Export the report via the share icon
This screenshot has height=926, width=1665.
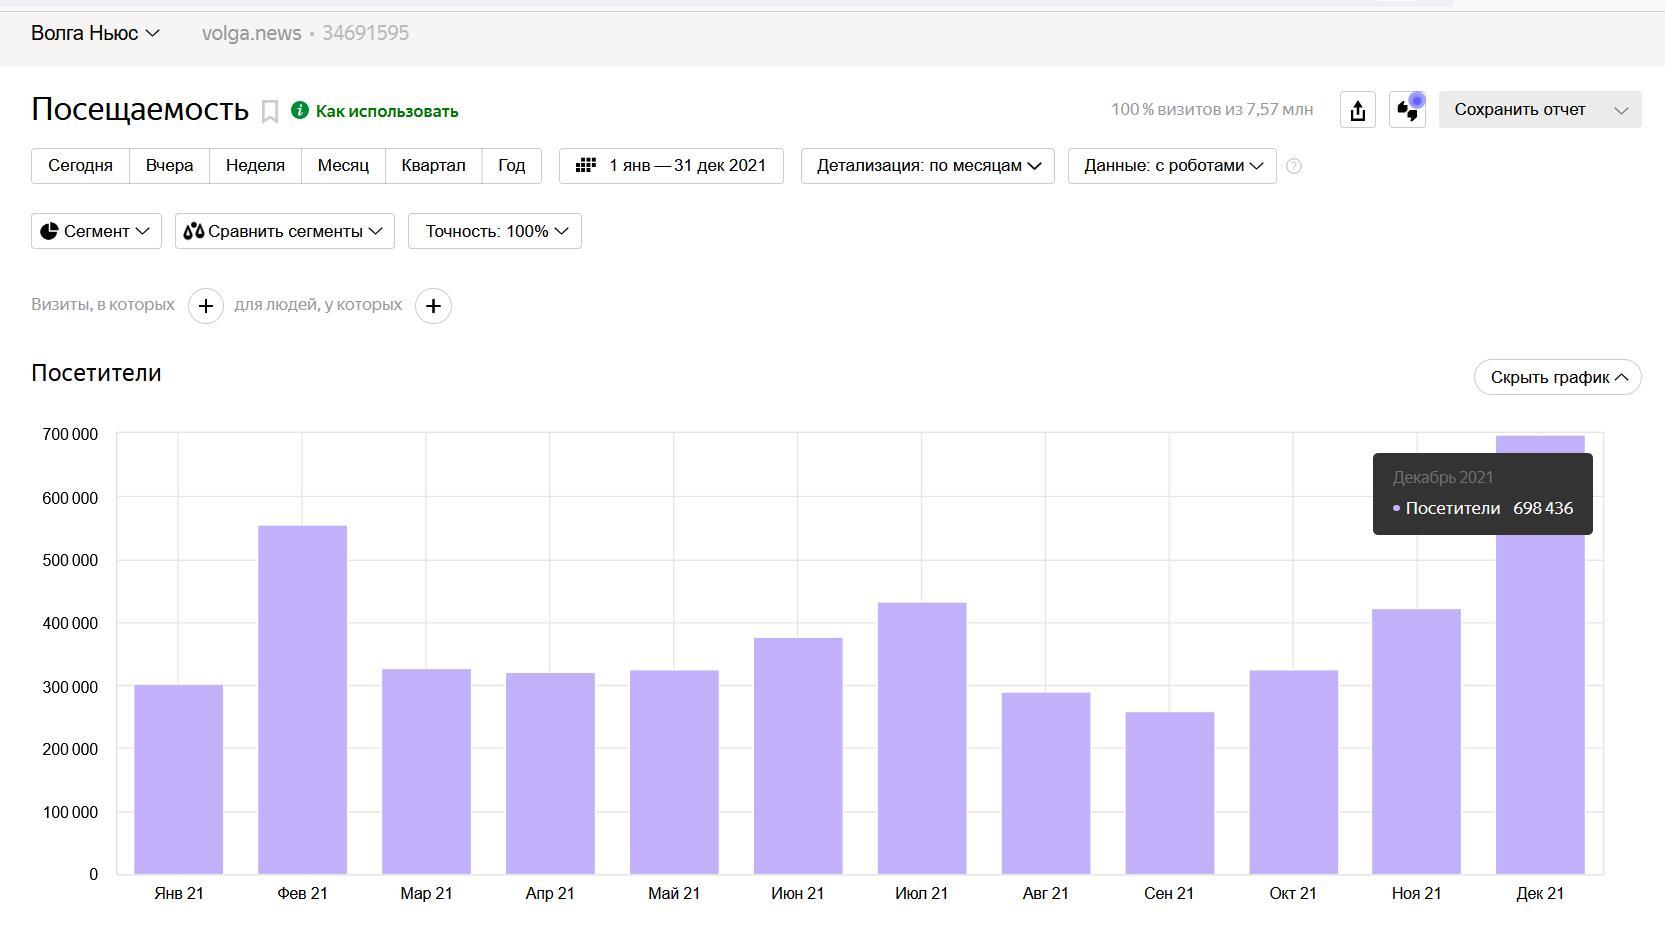[x=1358, y=110]
